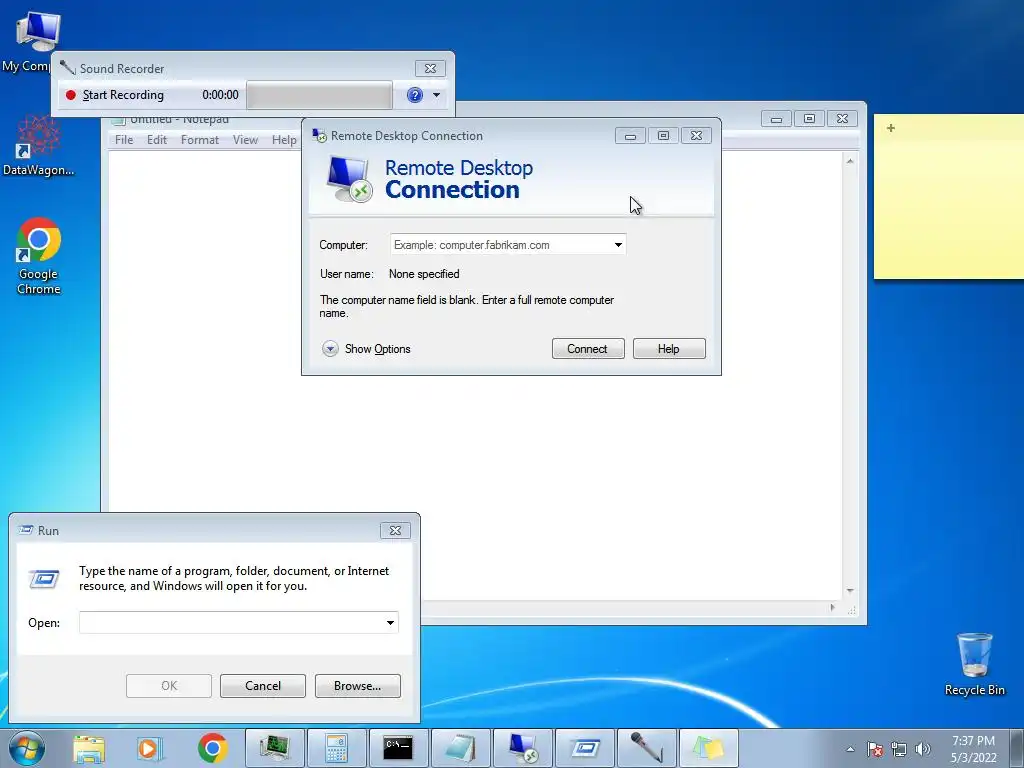Image resolution: width=1024 pixels, height=768 pixels.
Task: Open the network status tray icon
Action: 899,749
